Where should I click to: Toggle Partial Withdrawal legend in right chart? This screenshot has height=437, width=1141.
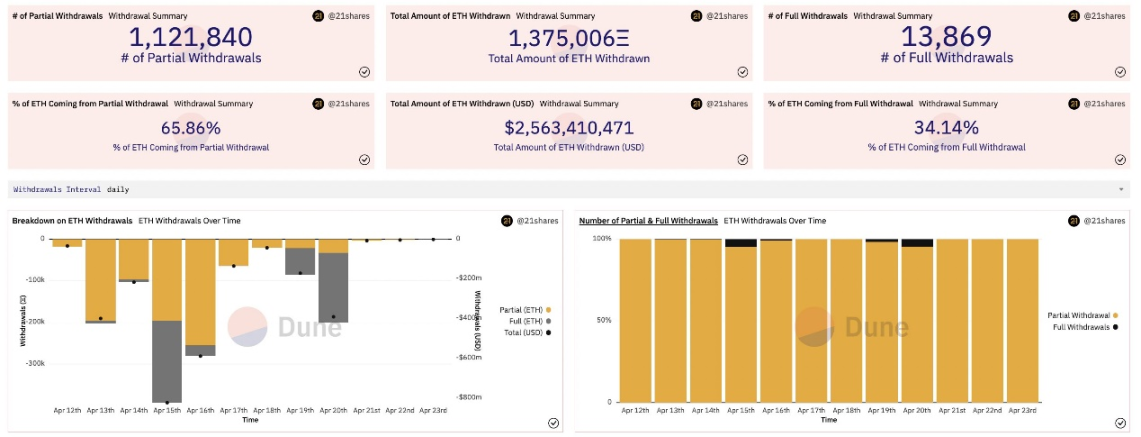coord(1082,316)
